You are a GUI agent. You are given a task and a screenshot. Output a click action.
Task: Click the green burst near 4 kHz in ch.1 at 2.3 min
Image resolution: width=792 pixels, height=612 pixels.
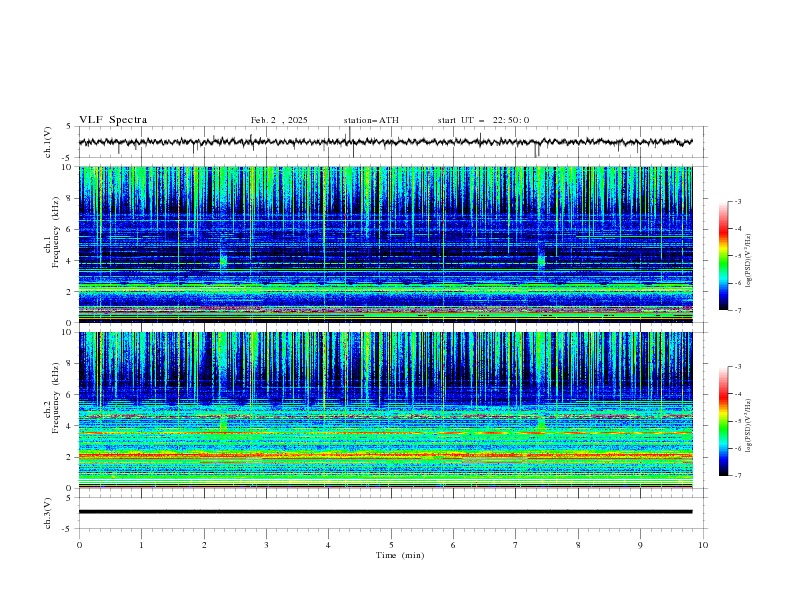[x=223, y=261]
